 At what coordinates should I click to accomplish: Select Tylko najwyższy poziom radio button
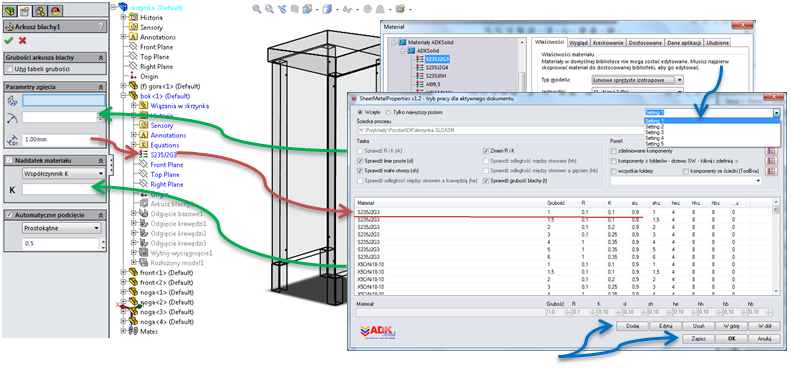388,112
